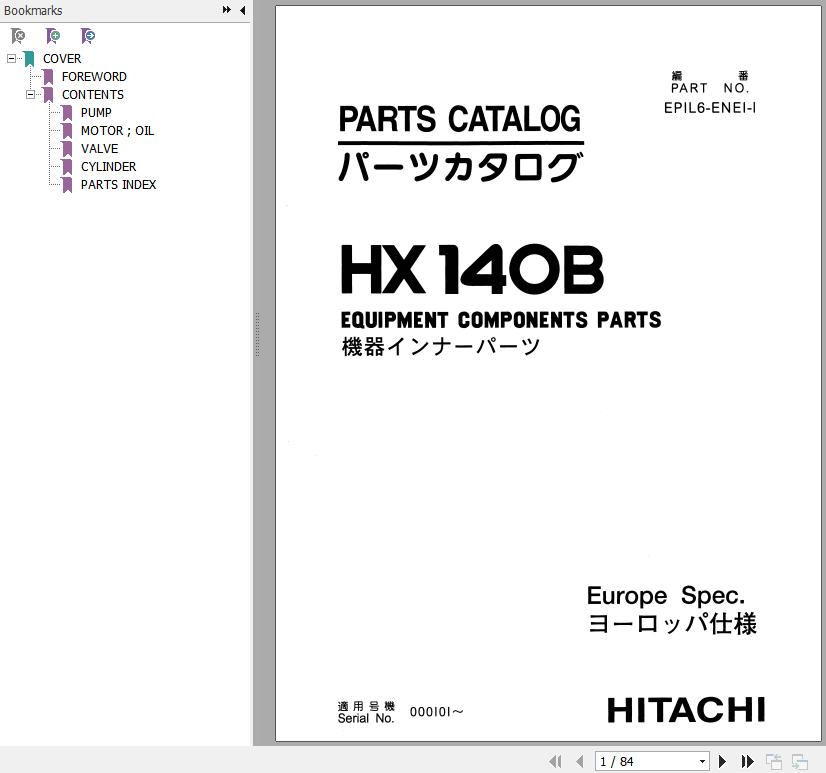
Task: Click the previous view icon
Action: [x=774, y=762]
